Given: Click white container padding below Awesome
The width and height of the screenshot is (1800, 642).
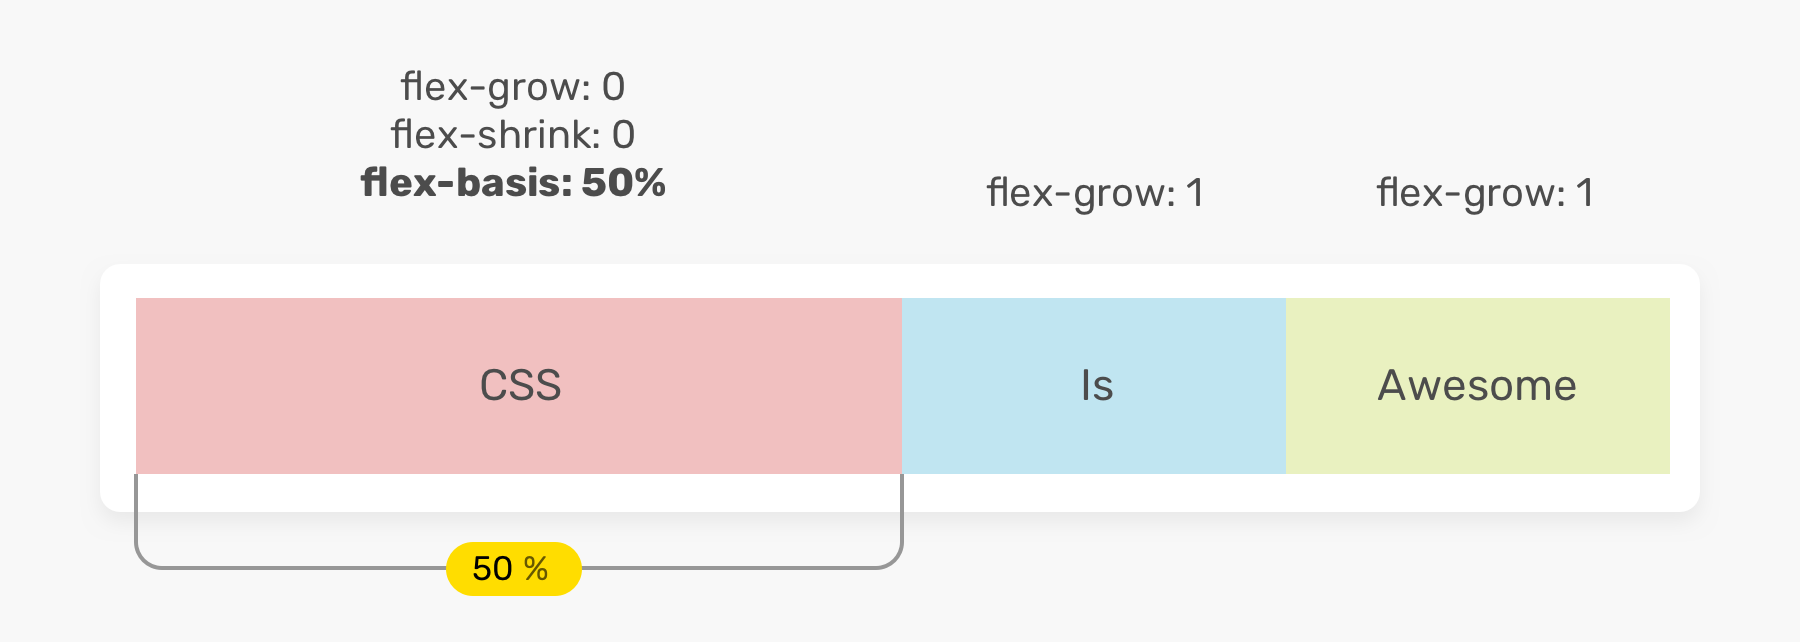Looking at the screenshot, I should point(1478,493).
